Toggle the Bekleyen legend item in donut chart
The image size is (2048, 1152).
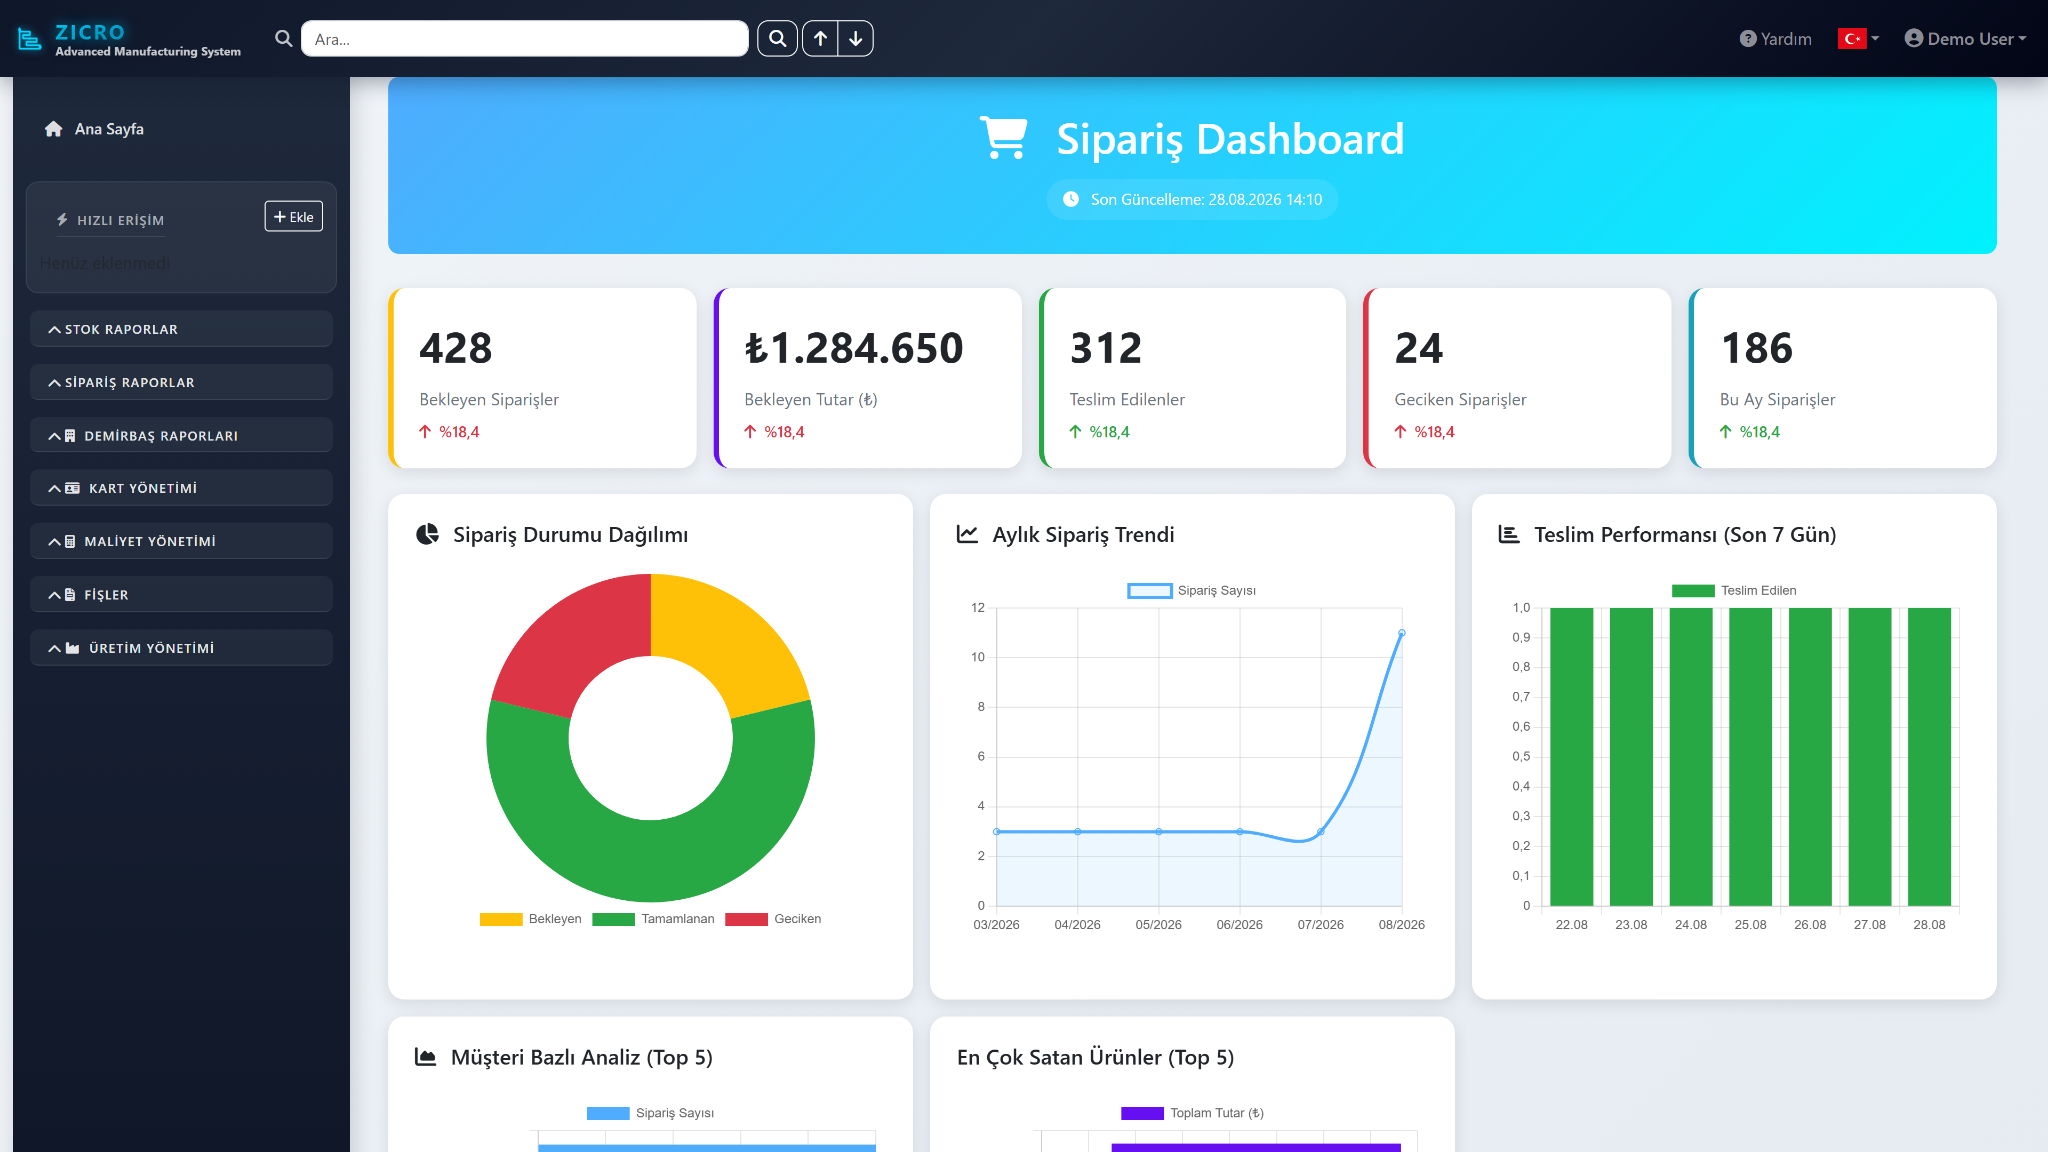[x=531, y=919]
